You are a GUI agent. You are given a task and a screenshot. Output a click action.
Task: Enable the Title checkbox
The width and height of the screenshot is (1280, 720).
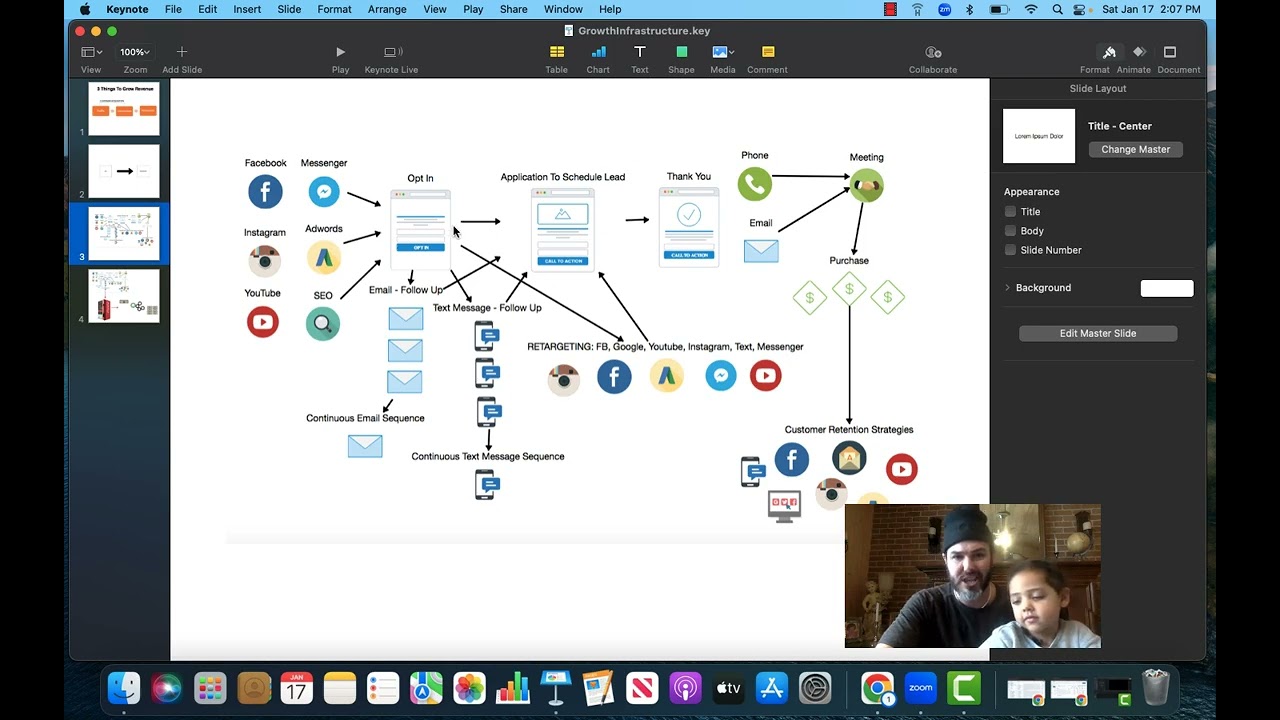(1010, 212)
